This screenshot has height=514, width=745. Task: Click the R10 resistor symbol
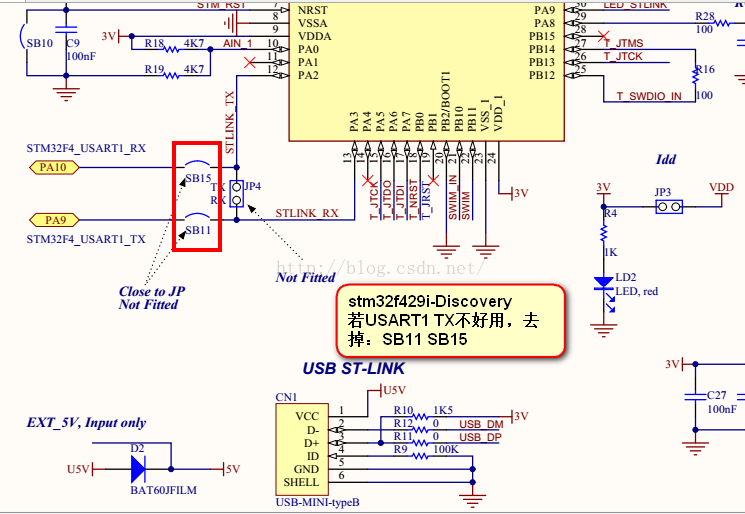pos(420,417)
